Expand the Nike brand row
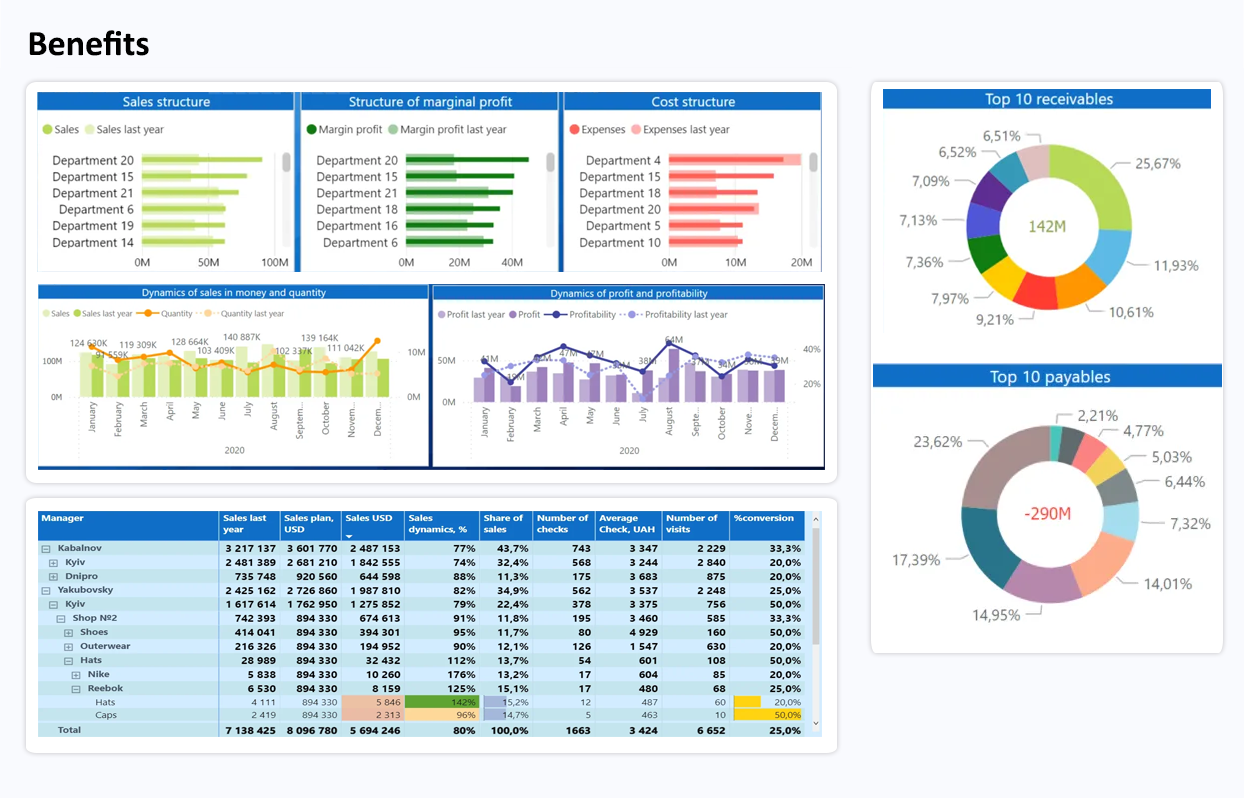Viewport: 1244px width, 798px height. pyautogui.click(x=76, y=675)
